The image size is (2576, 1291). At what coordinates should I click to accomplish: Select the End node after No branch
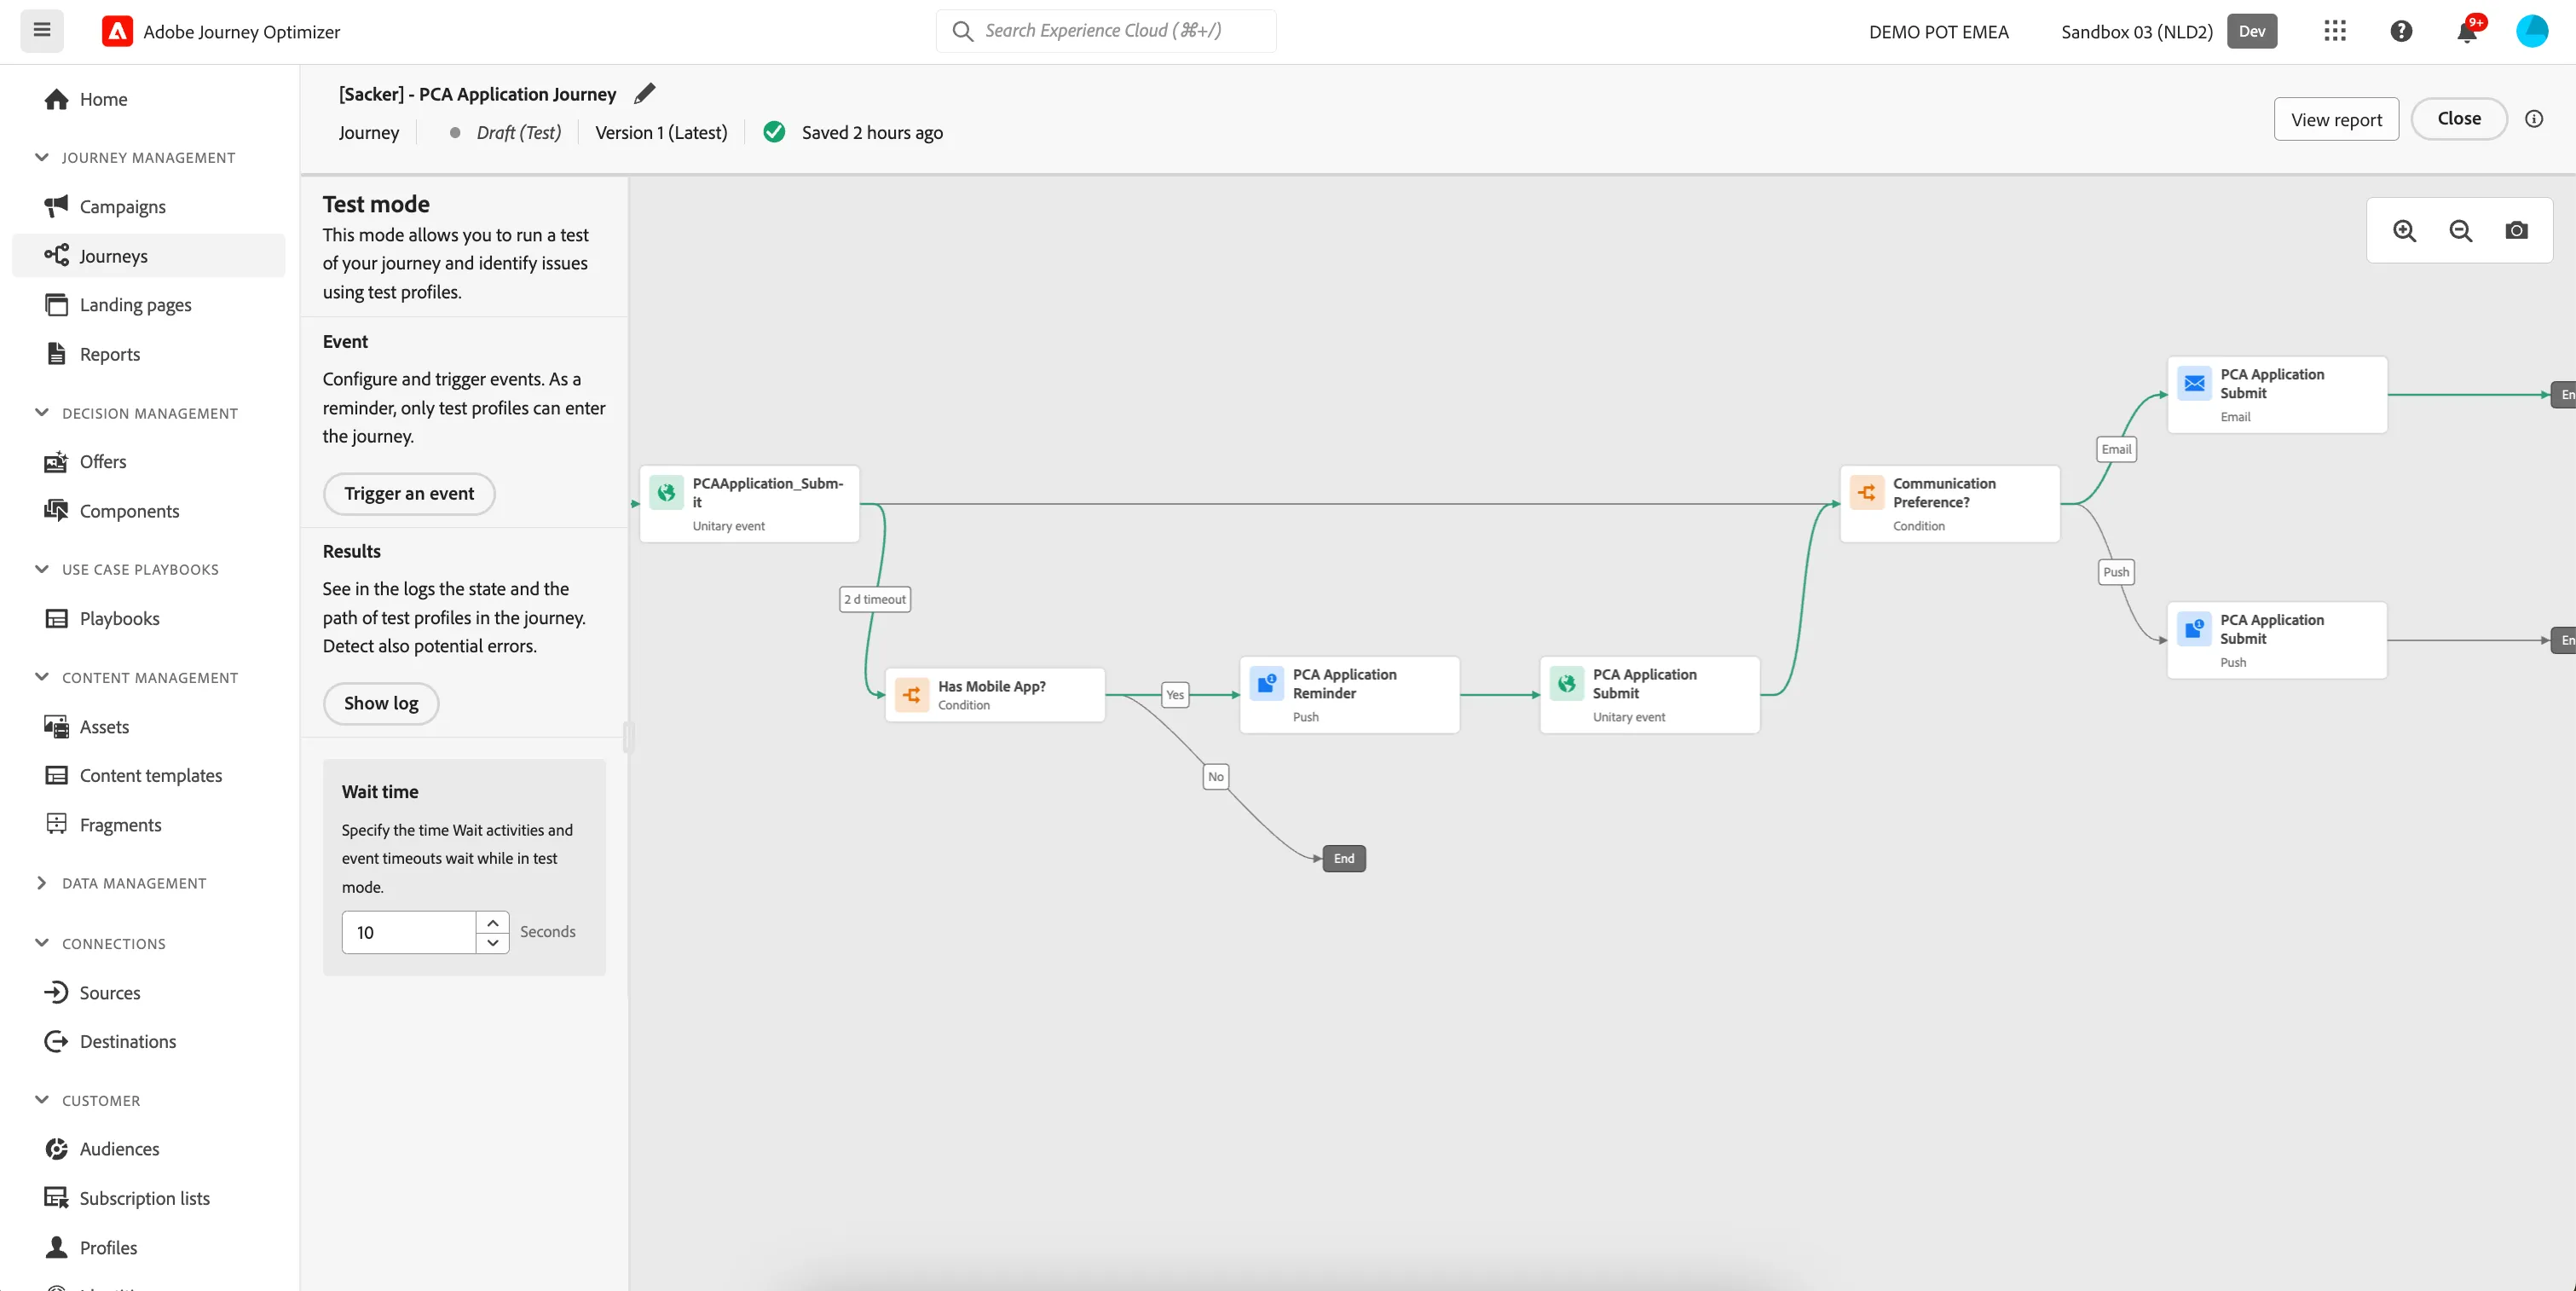1344,859
